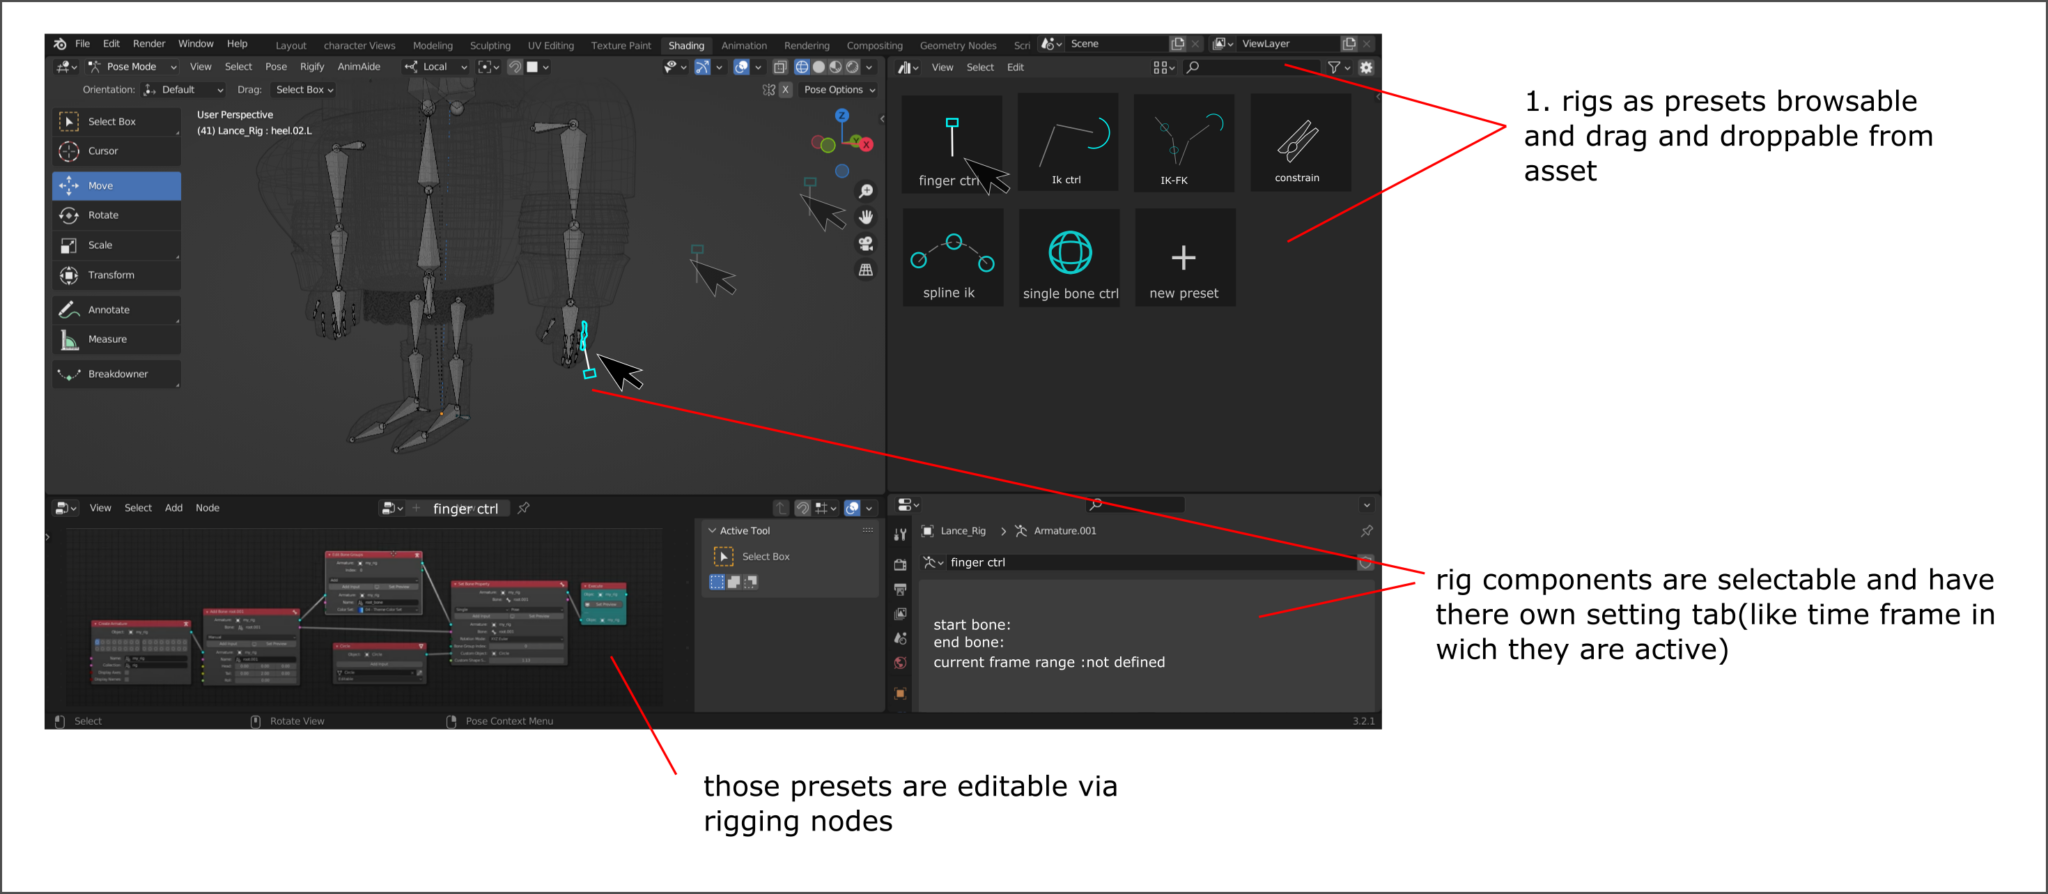This screenshot has height=894, width=2048.
Task: Switch to the Modeling workspace tab
Action: (433, 46)
